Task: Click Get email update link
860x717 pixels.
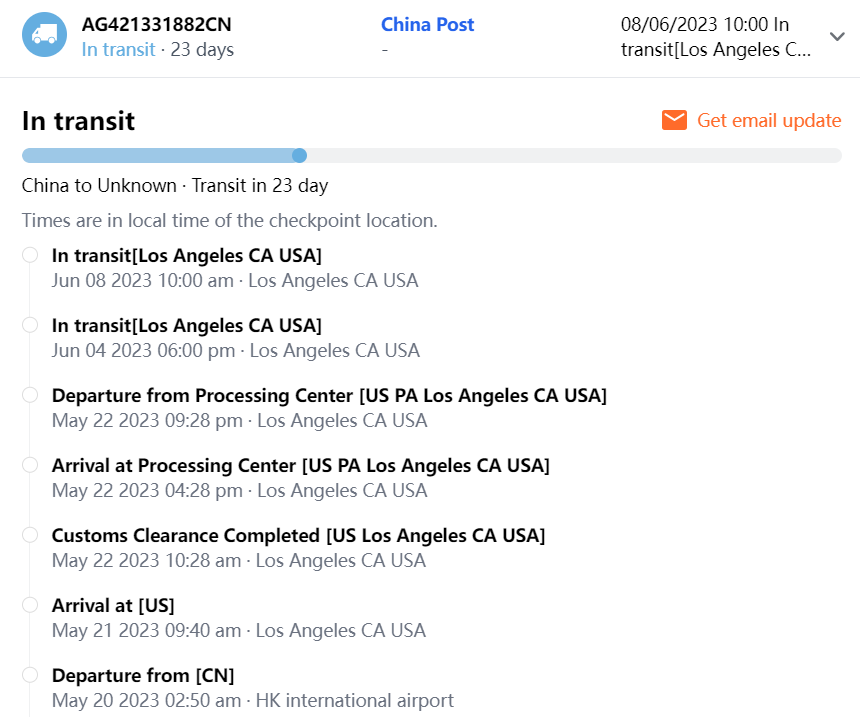Action: point(768,121)
